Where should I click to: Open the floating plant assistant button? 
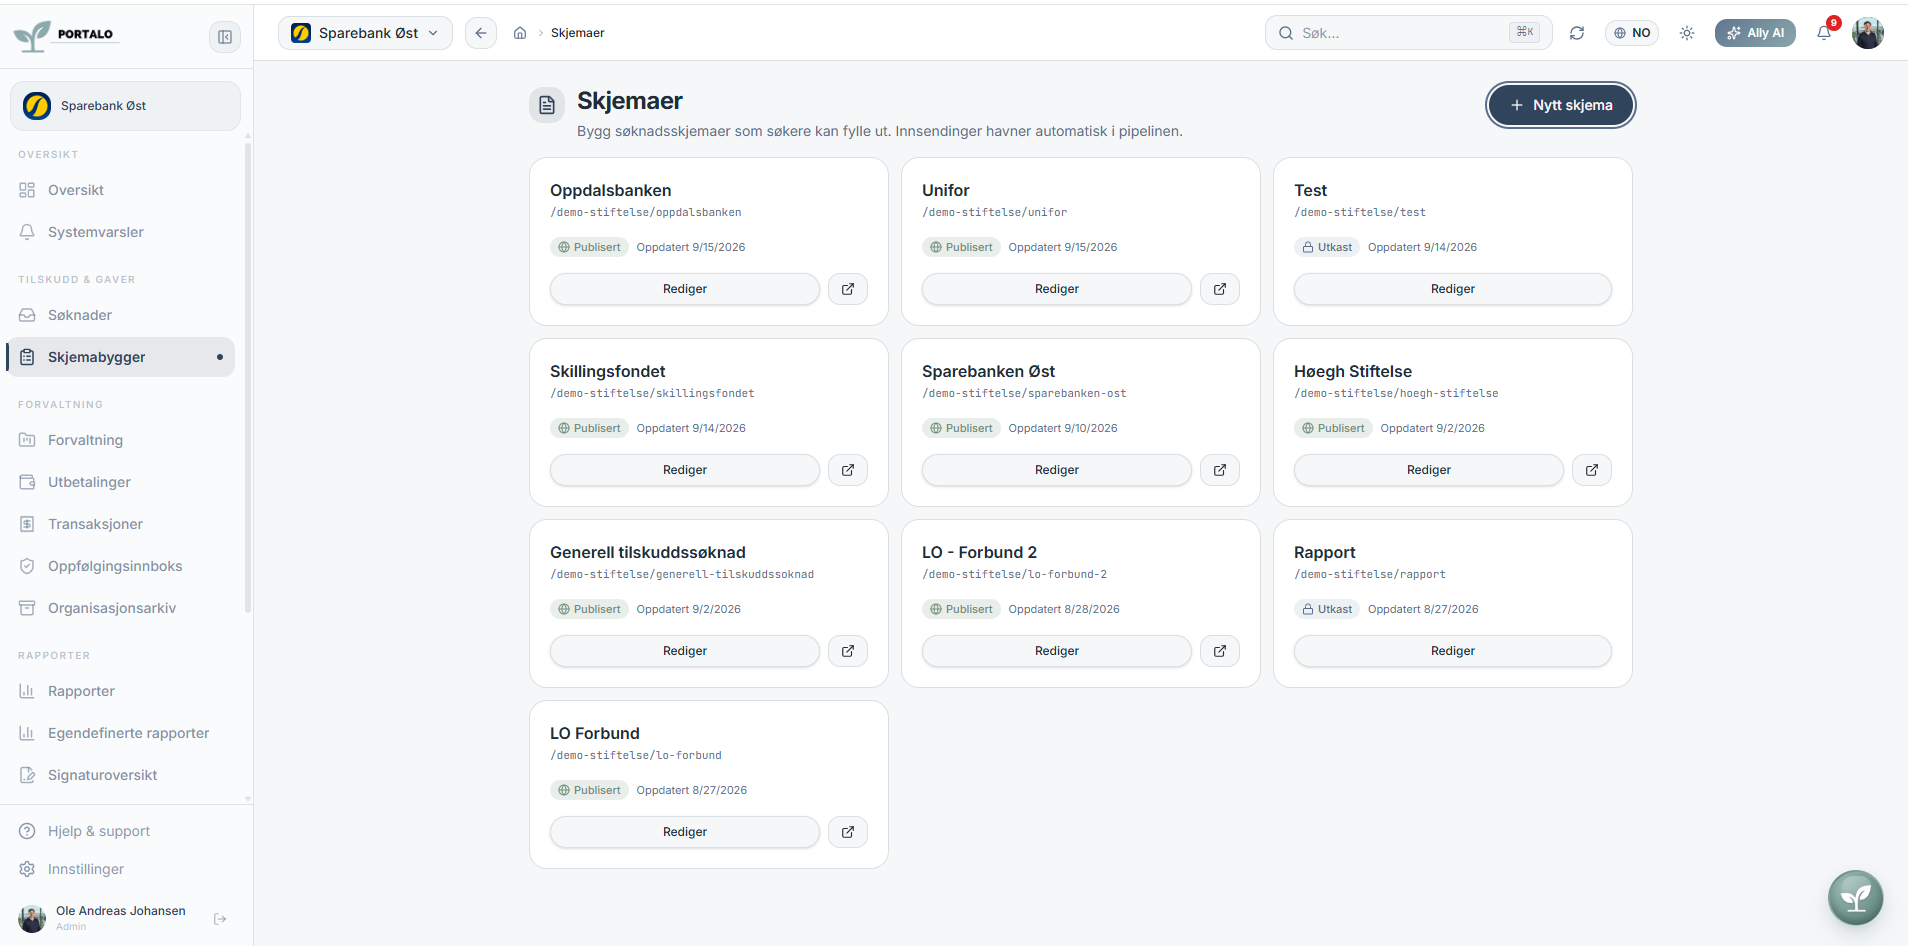point(1855,897)
